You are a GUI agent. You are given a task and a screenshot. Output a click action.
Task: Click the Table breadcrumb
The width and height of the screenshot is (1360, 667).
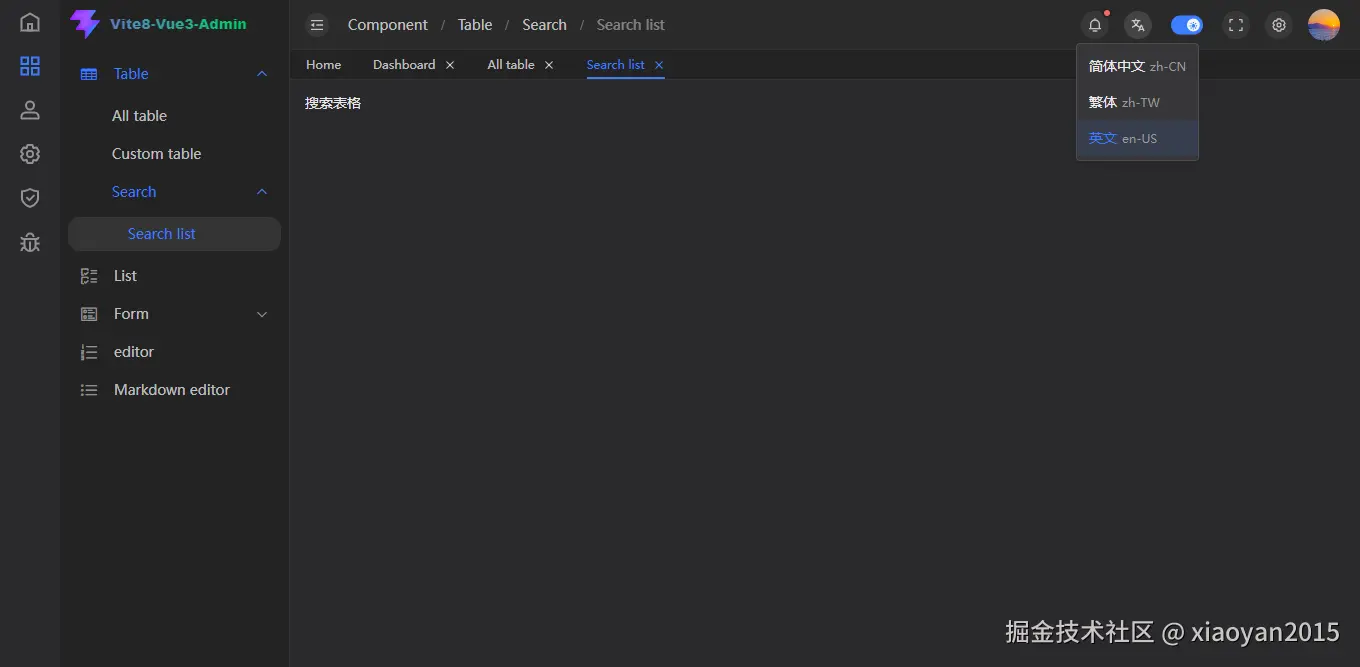pyautogui.click(x=475, y=25)
